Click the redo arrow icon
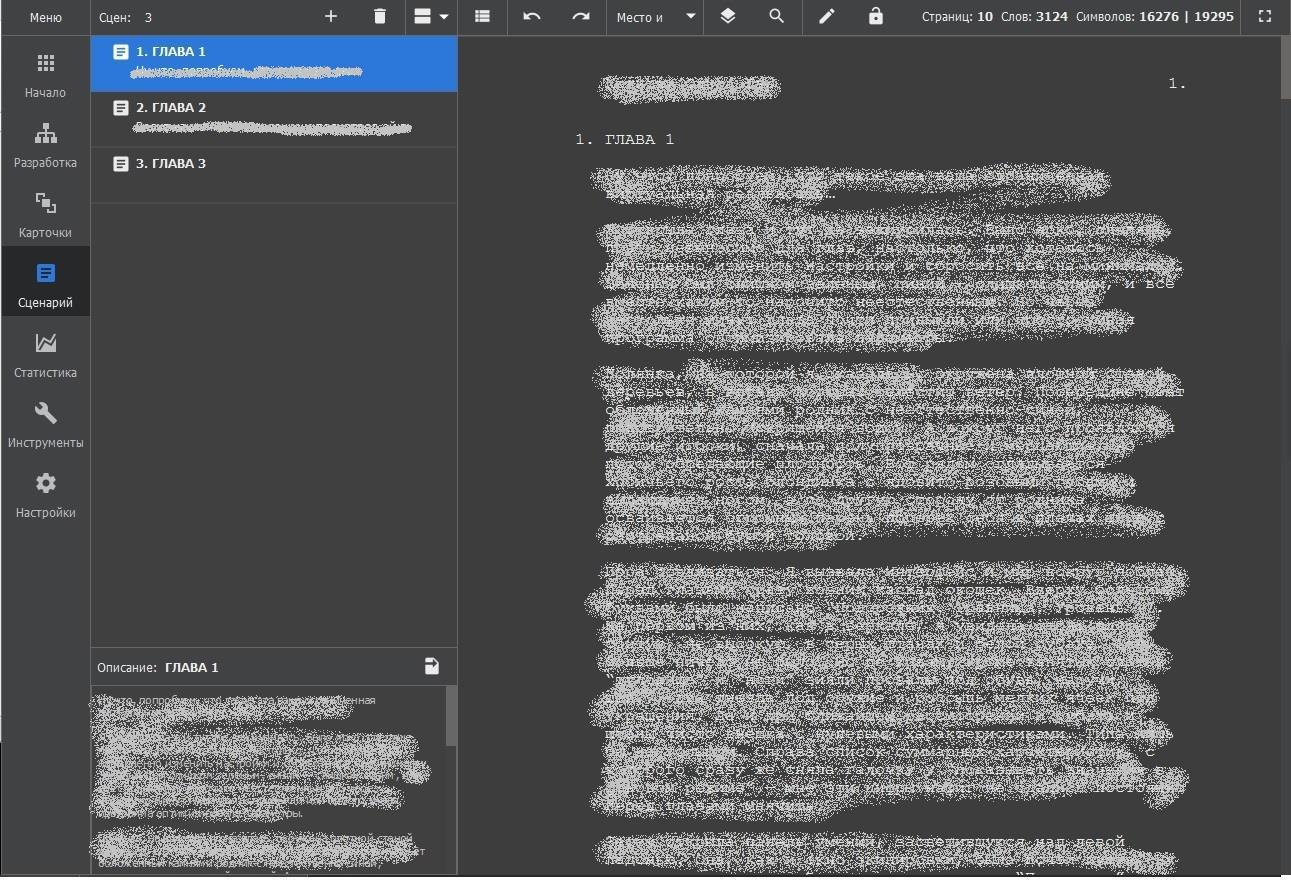The height and width of the screenshot is (882, 1291). coord(581,17)
